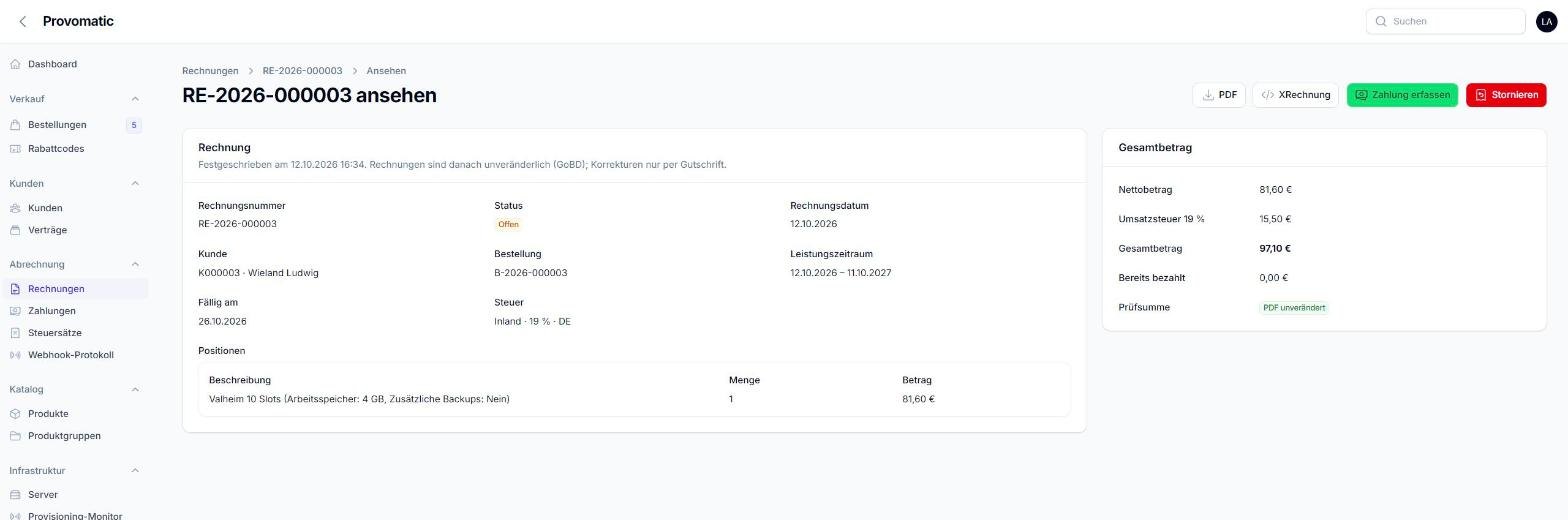The width and height of the screenshot is (1568, 520).
Task: Click the code icon on XRechnung button
Action: tap(1267, 95)
